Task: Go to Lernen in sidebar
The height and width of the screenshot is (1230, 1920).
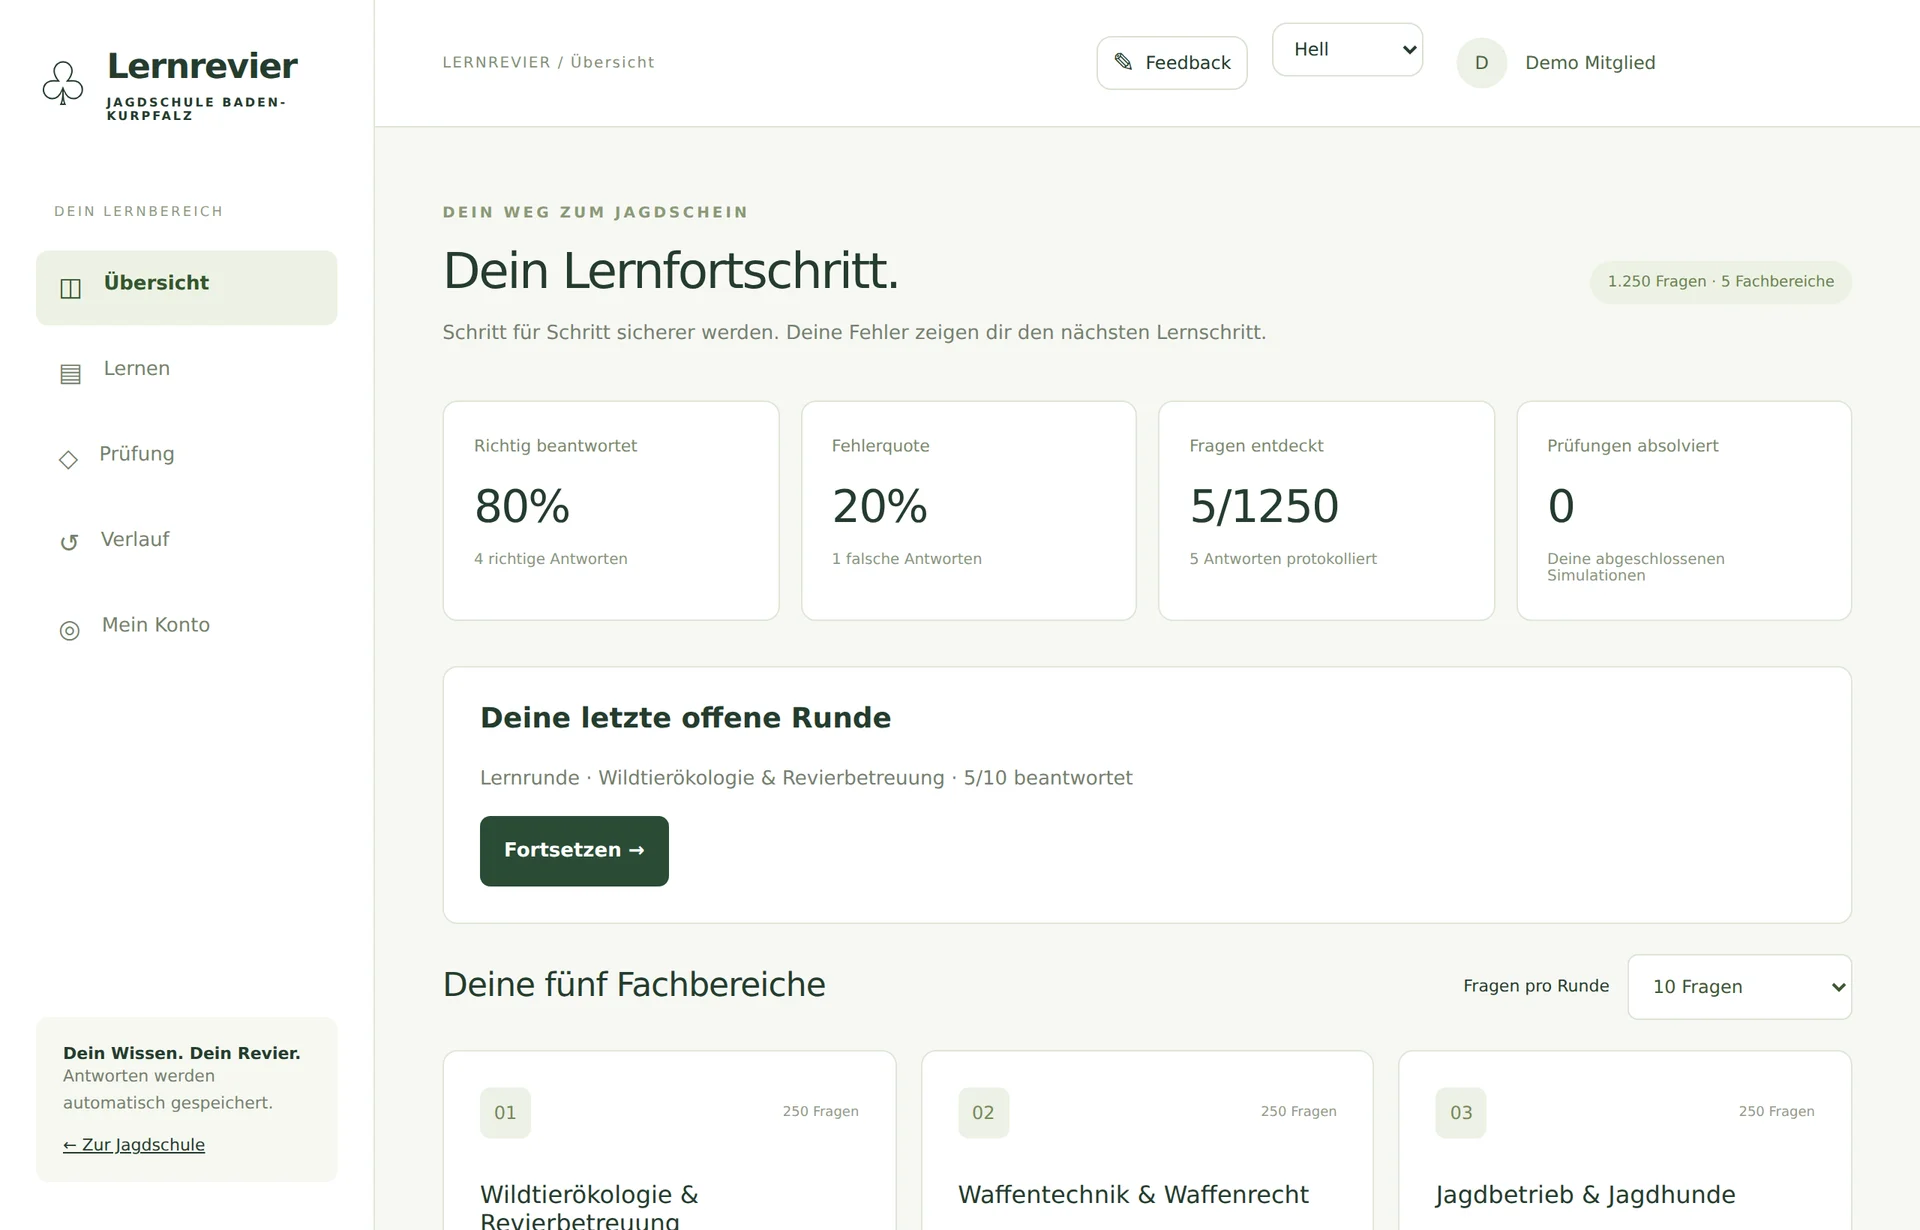Action: point(186,373)
